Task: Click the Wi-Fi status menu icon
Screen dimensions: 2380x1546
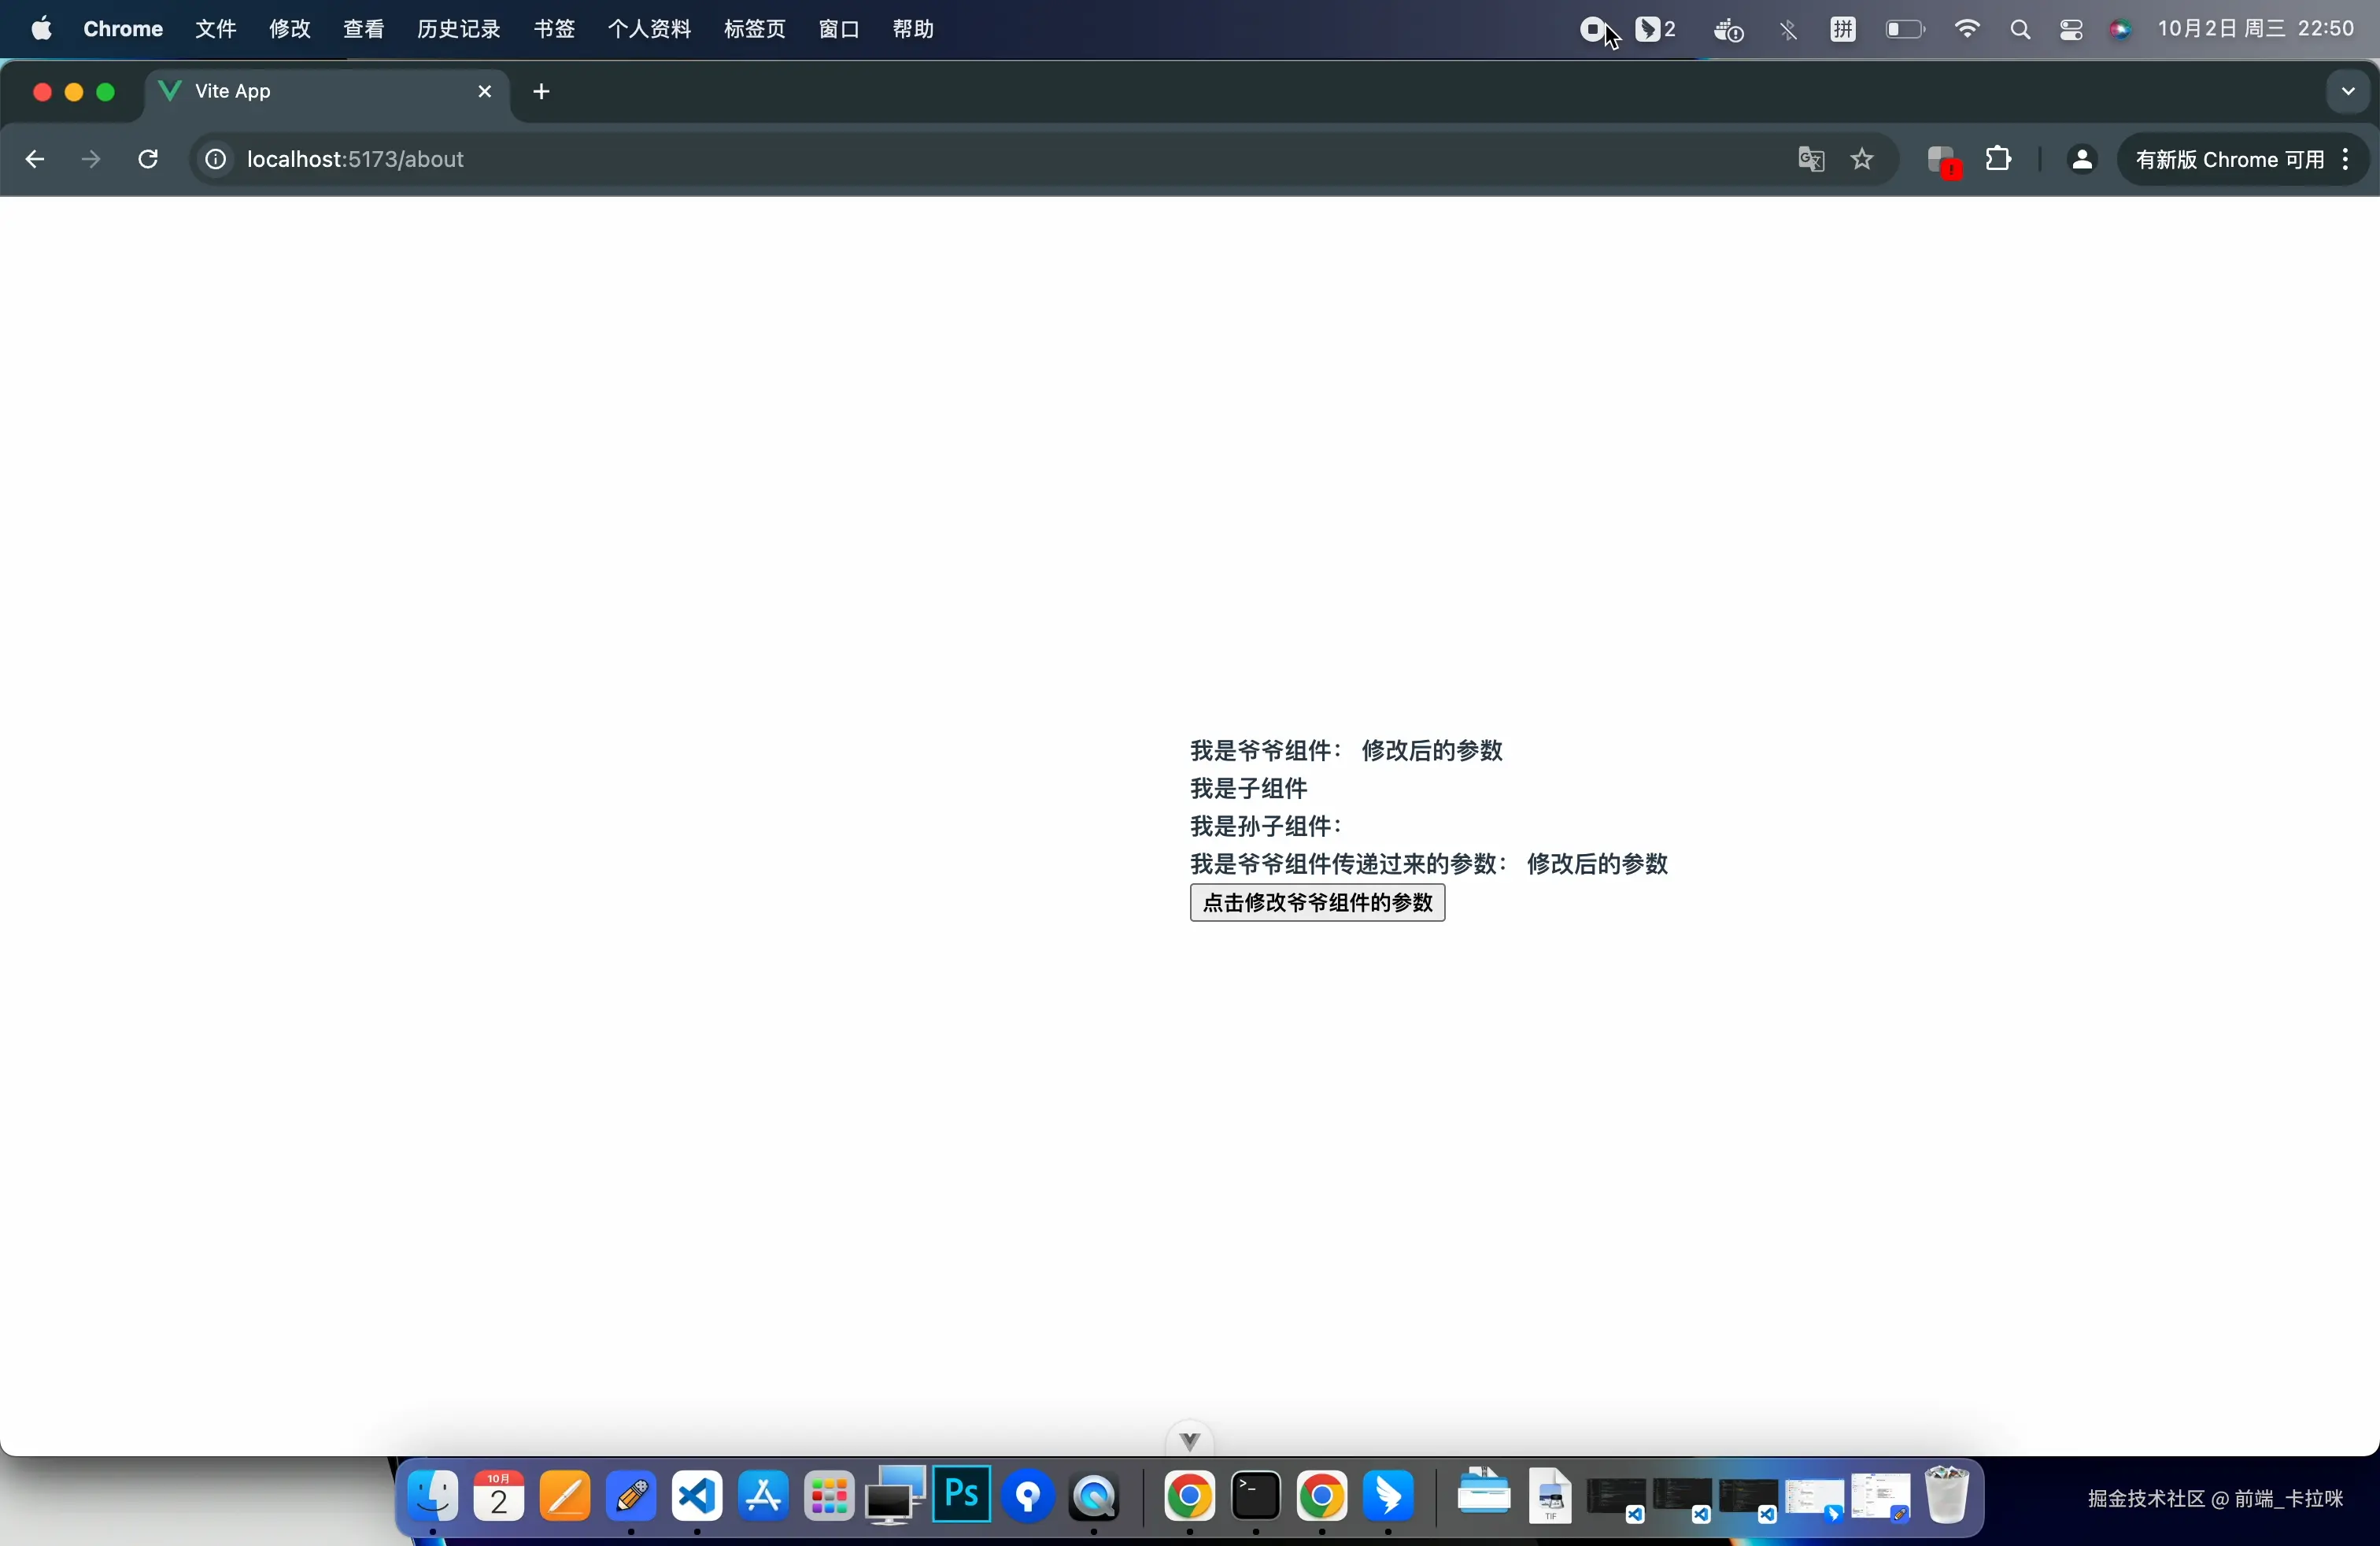Action: pos(1966,29)
